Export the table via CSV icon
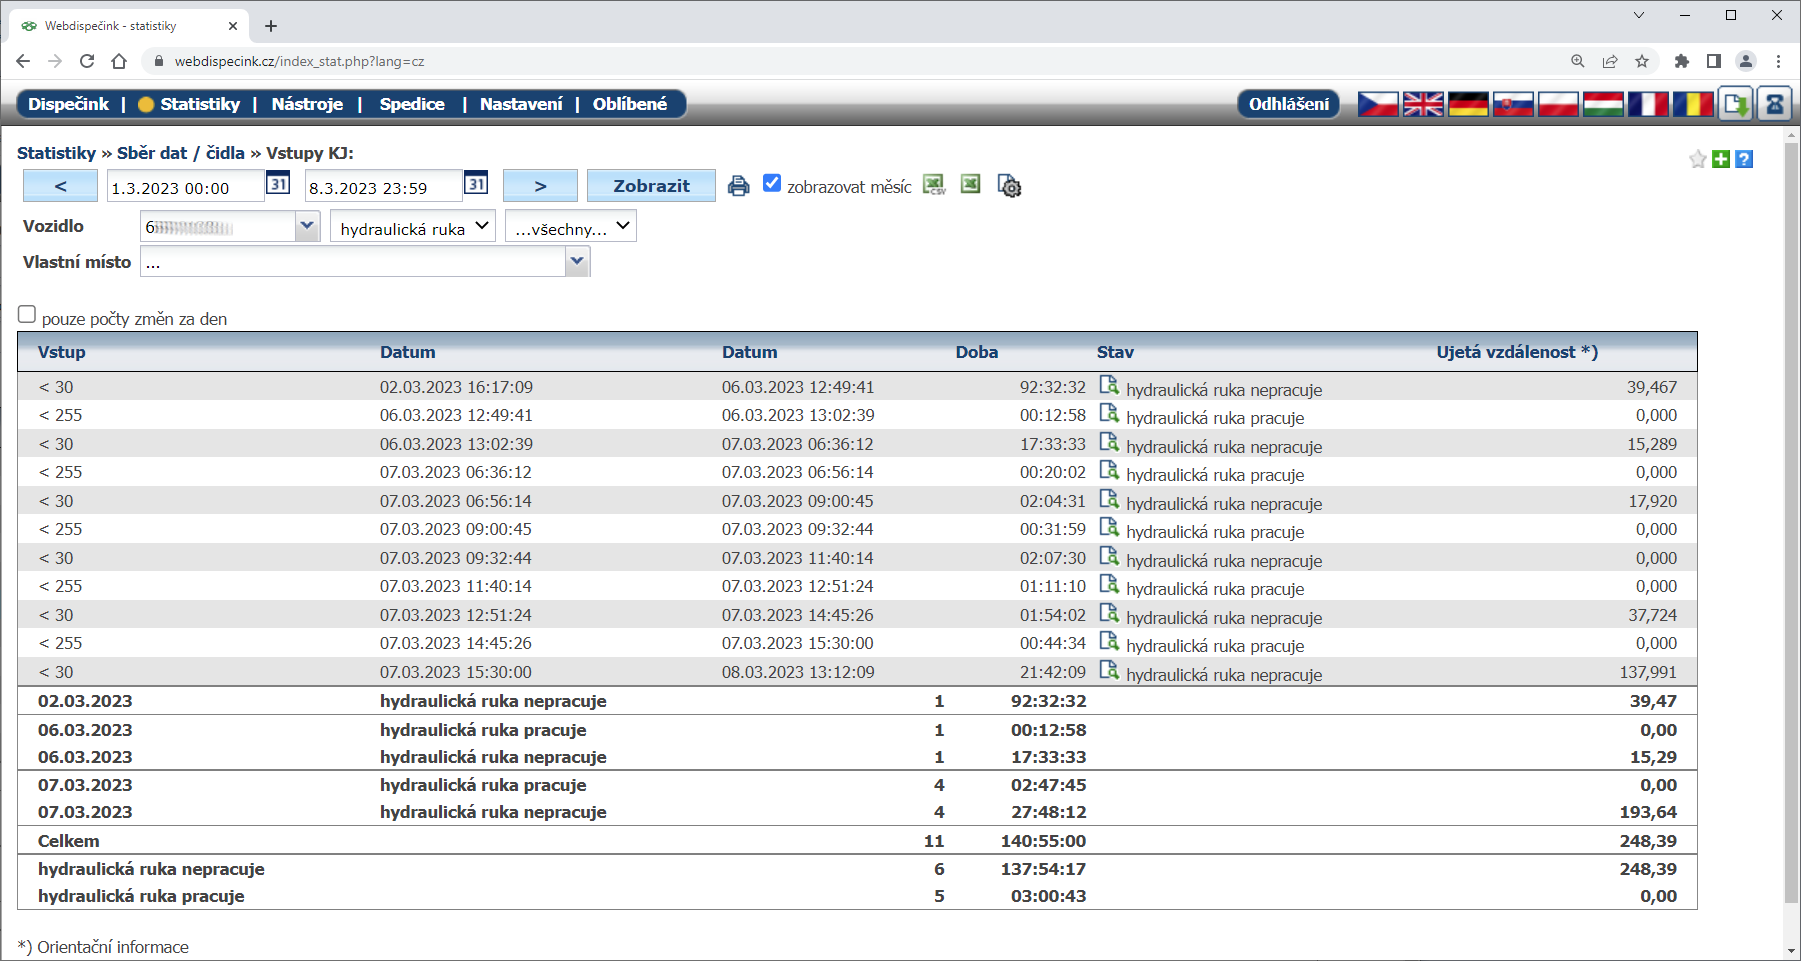Screen dimensions: 1801x961 click(x=934, y=185)
